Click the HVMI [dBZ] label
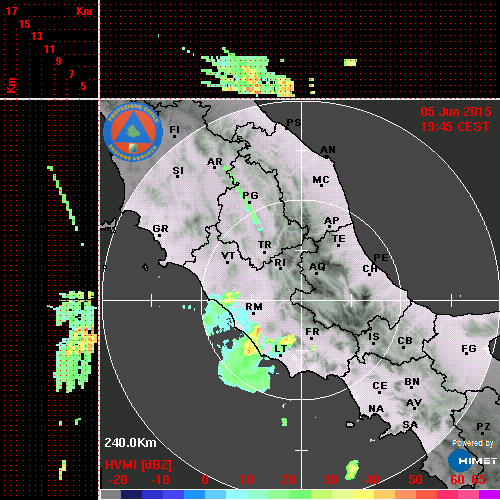 tap(138, 465)
